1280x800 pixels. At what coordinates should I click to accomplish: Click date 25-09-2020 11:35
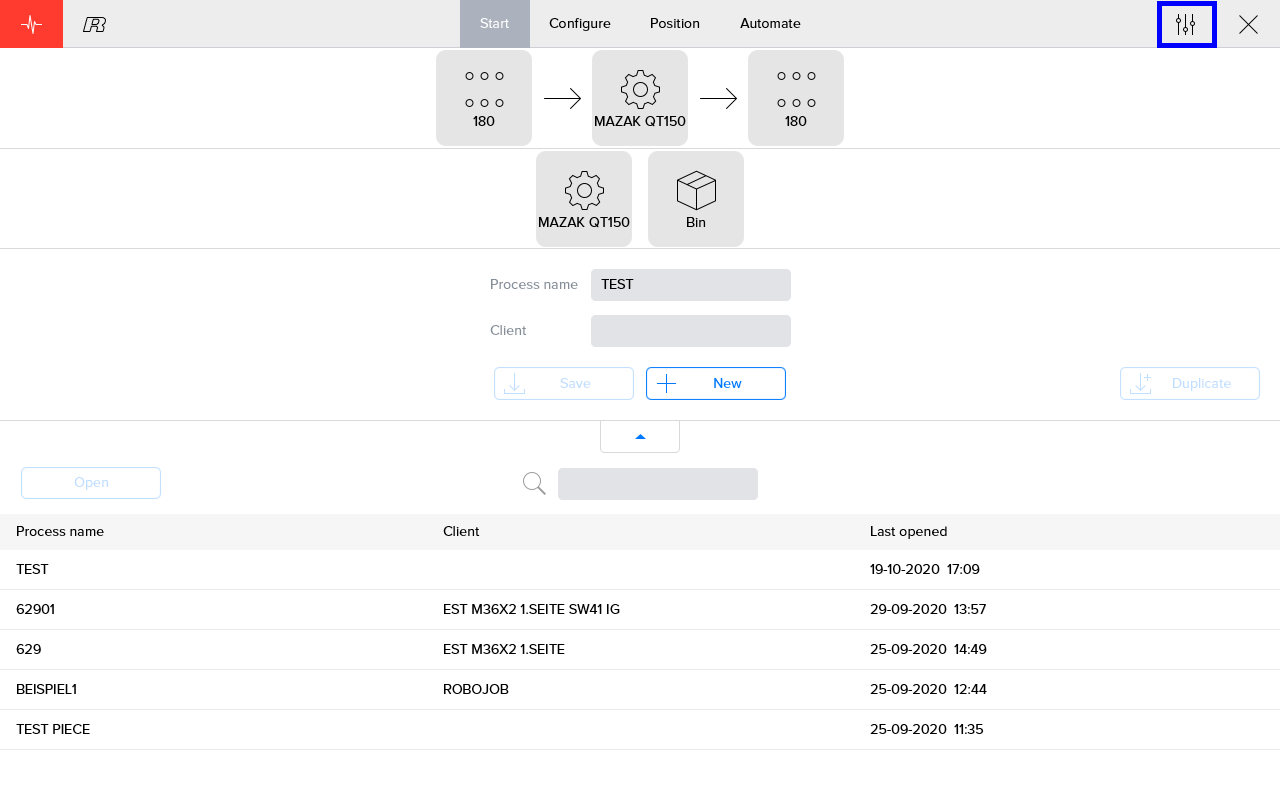[x=927, y=729]
